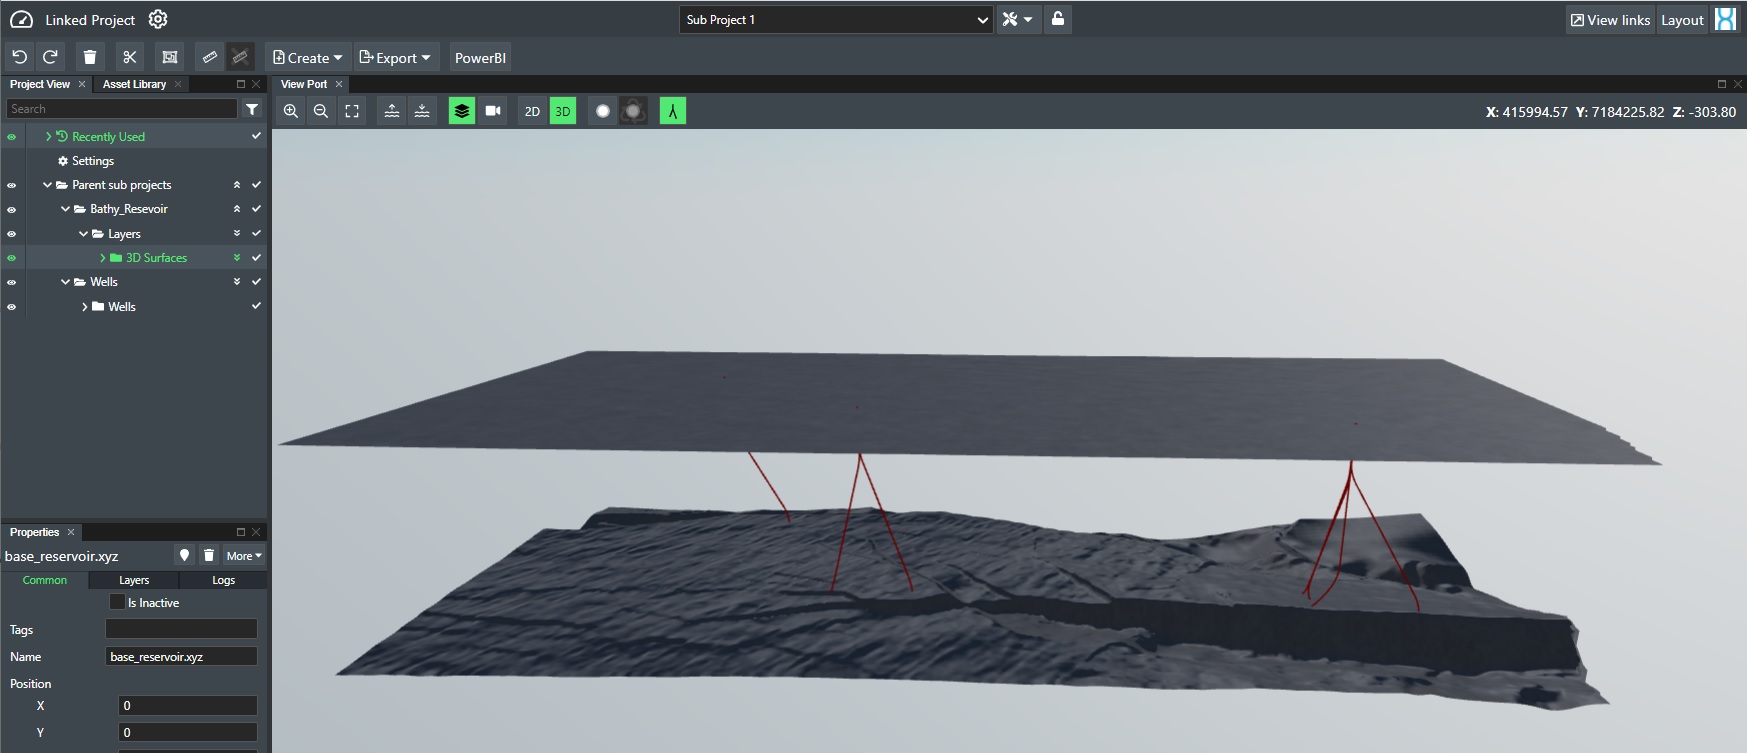Switch viewport to 2D mode
Viewport: 1747px width, 753px height.
532,111
